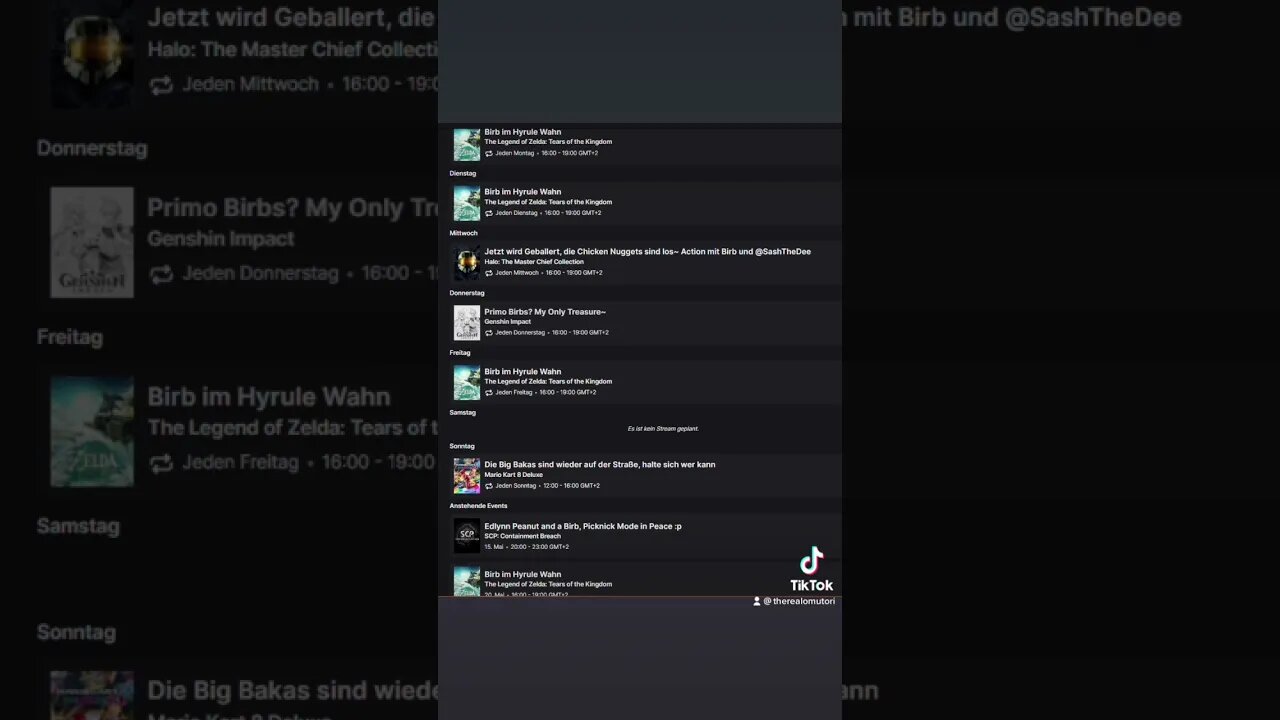This screenshot has width=1280, height=720.
Task: Click repeat icon beside small Jeden Dienstag text
Action: pyautogui.click(x=489, y=213)
